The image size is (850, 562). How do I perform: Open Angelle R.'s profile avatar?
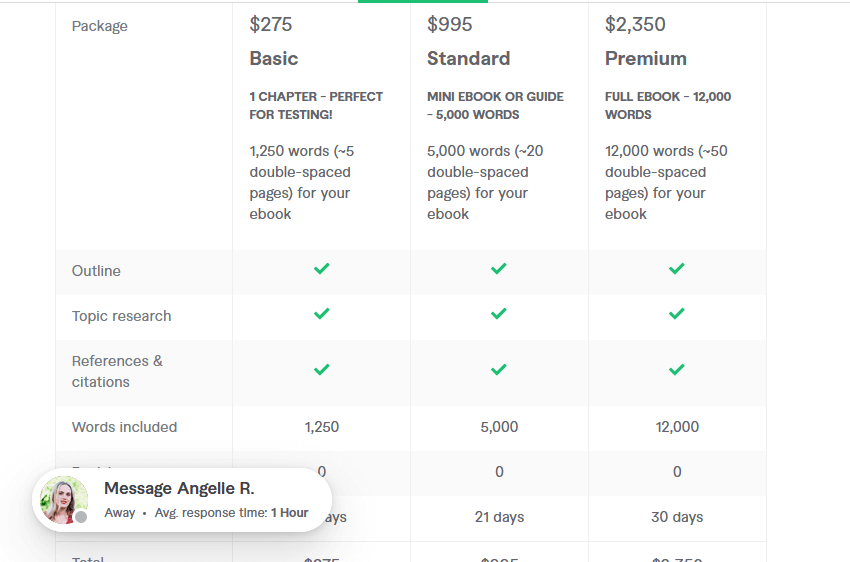tap(64, 500)
